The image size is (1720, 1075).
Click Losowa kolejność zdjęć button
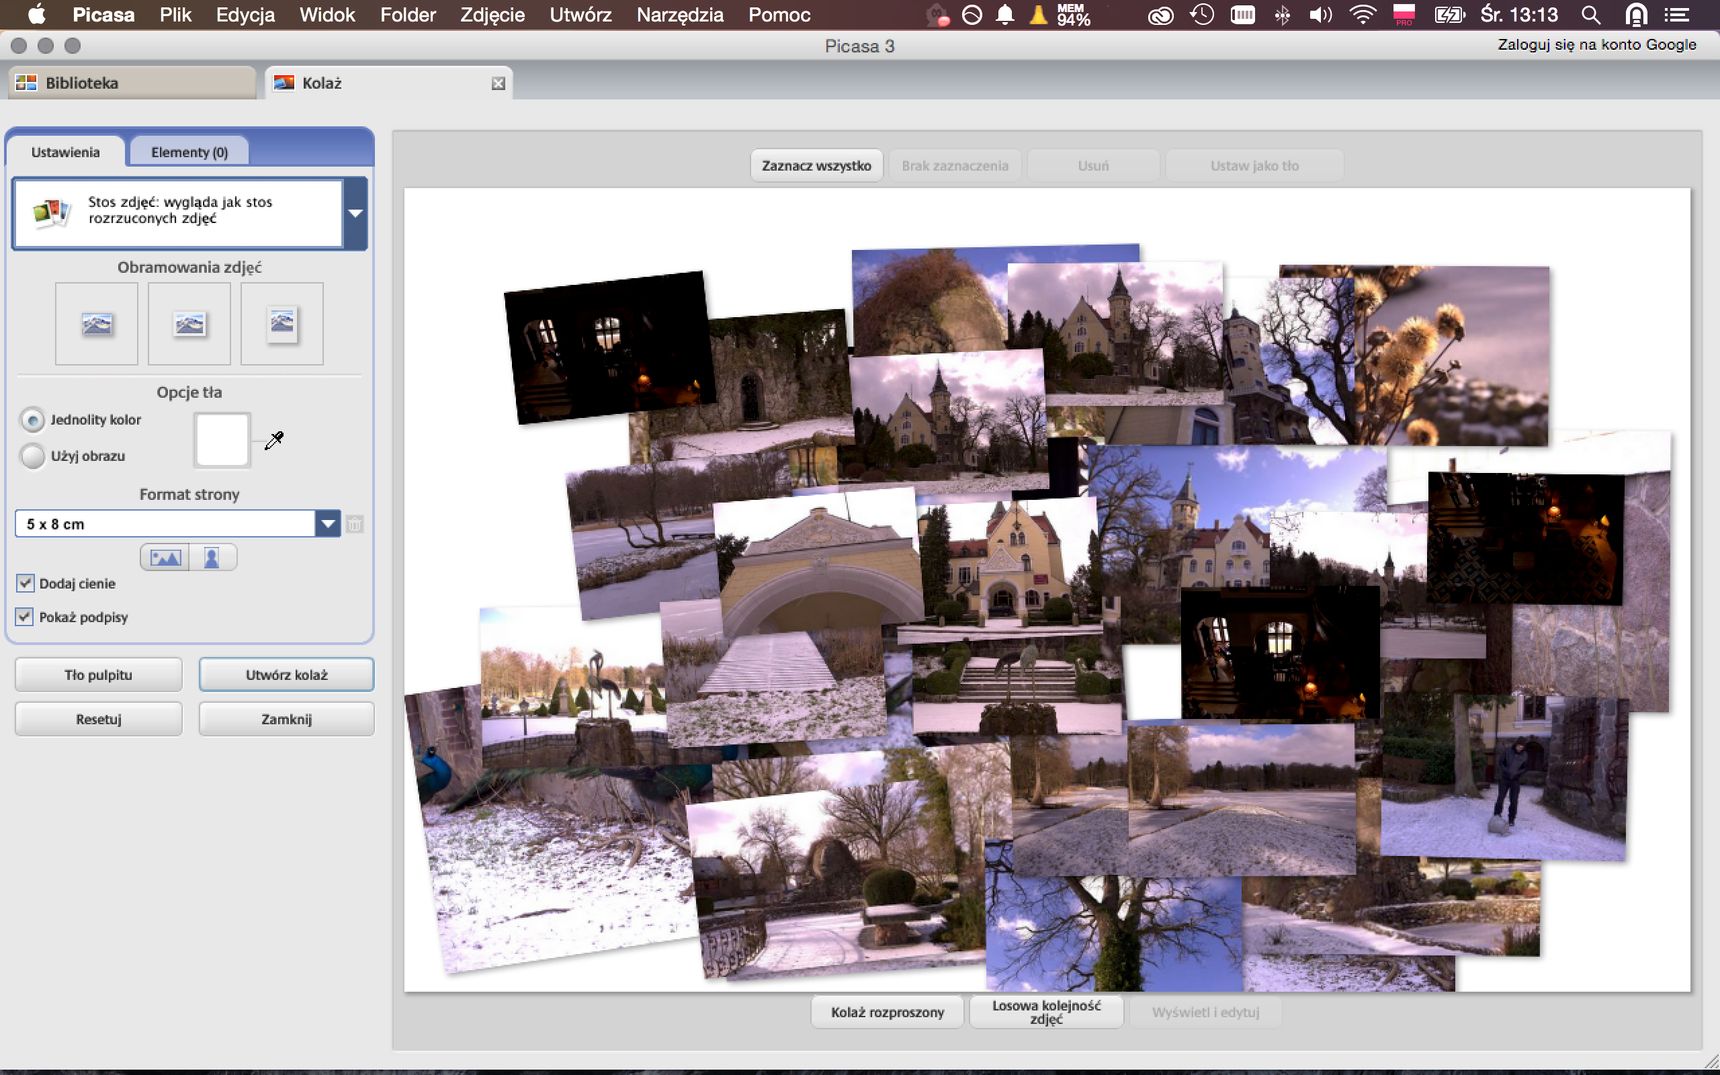click(1046, 1012)
